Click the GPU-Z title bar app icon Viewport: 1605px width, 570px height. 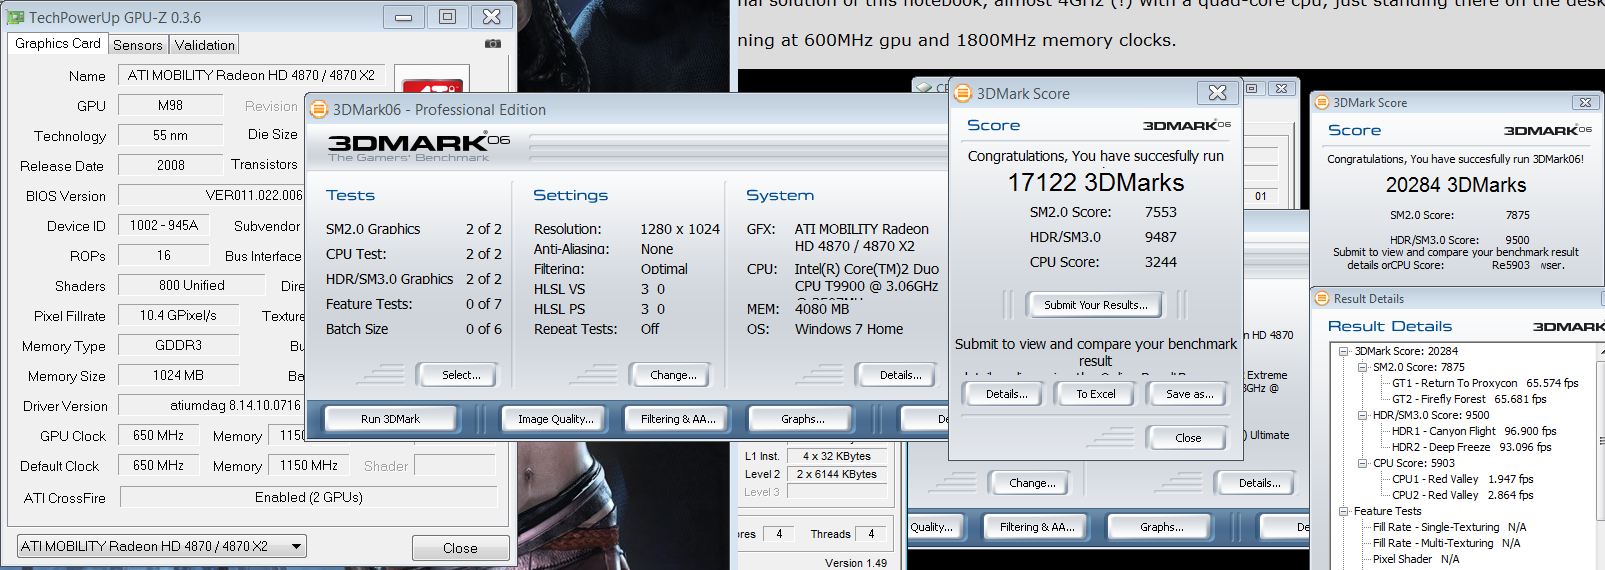(15, 17)
